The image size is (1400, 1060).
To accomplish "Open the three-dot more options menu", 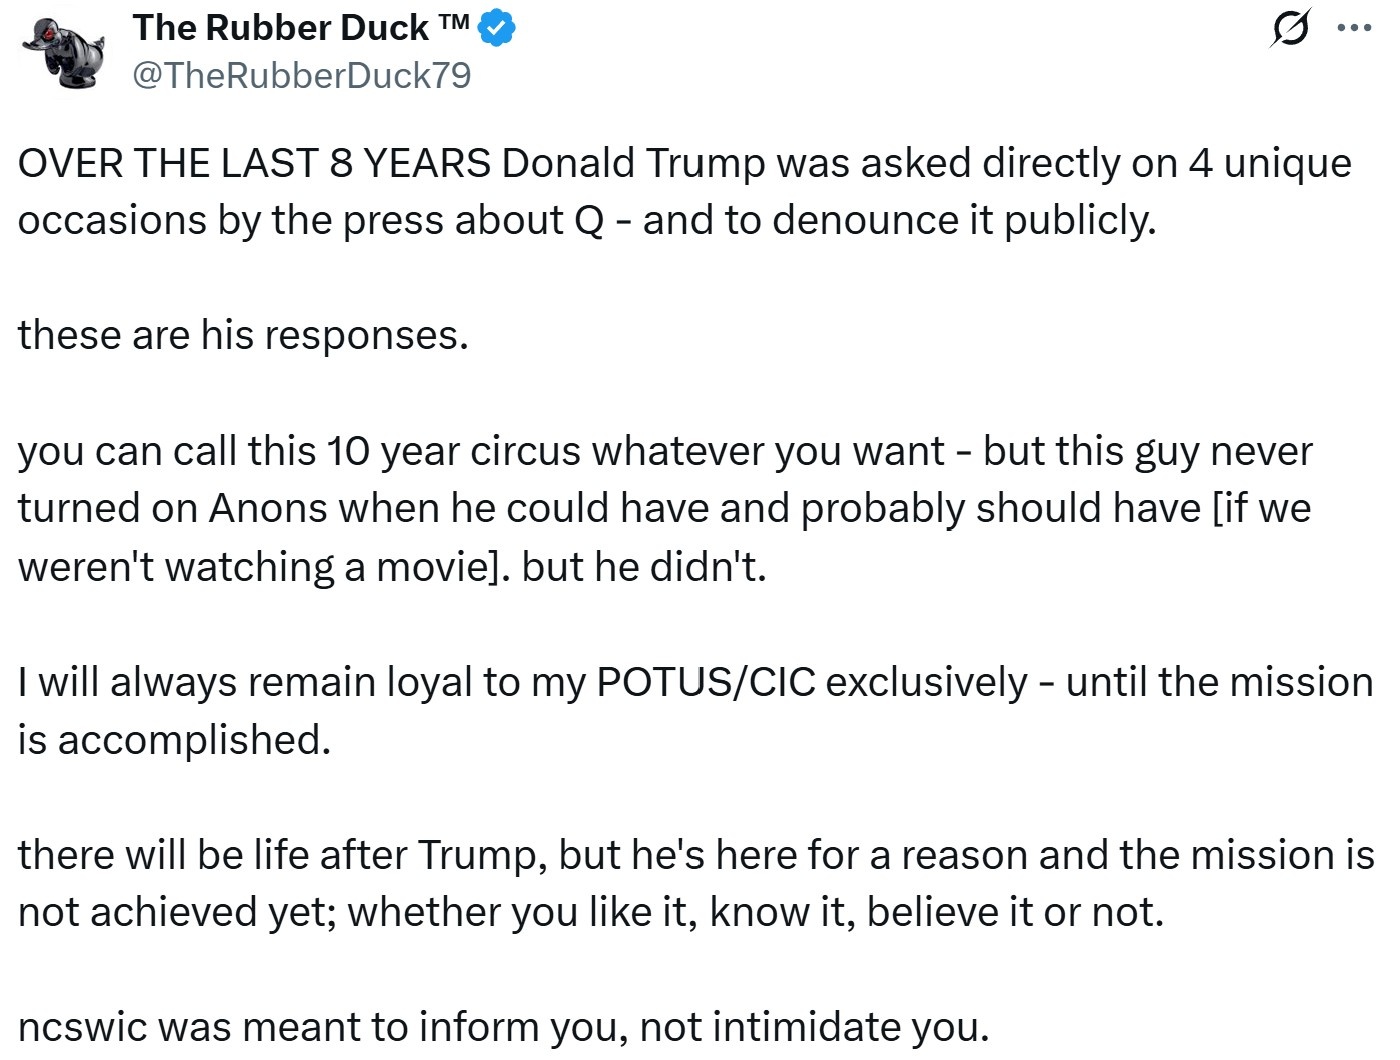I will tap(1353, 30).
